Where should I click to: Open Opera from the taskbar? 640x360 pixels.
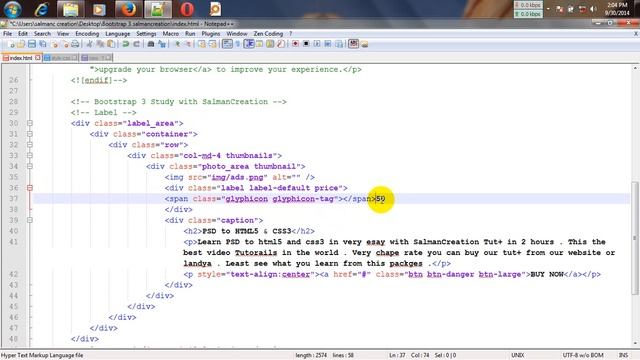pos(187,9)
